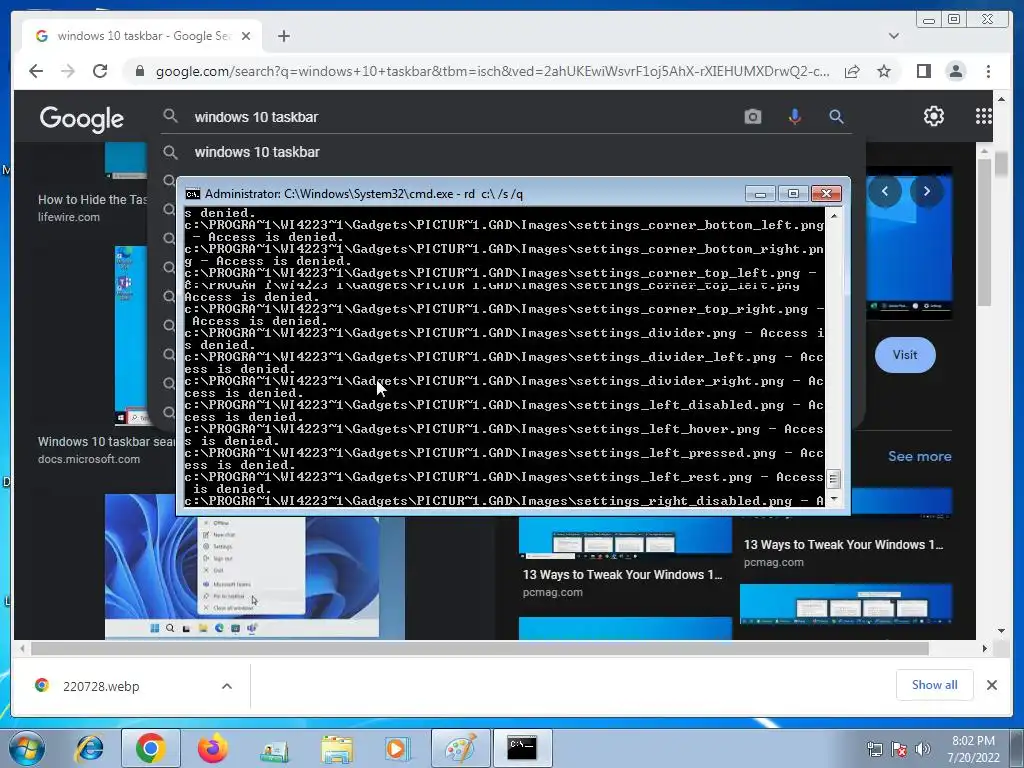
Task: Click the cmd scrollbar up arrow
Action: click(x=834, y=216)
